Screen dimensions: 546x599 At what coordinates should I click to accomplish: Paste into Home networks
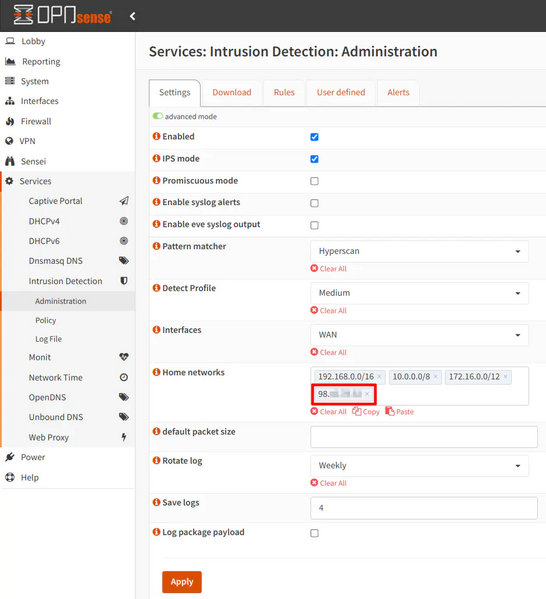pos(400,411)
